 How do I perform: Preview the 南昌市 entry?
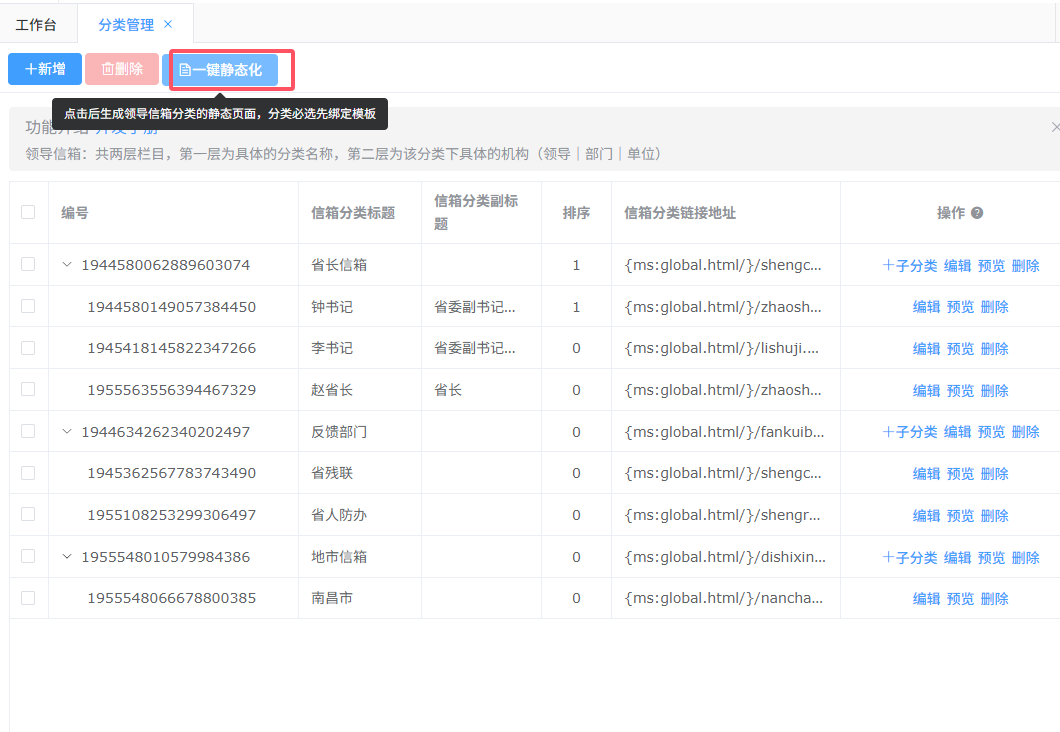tap(960, 599)
